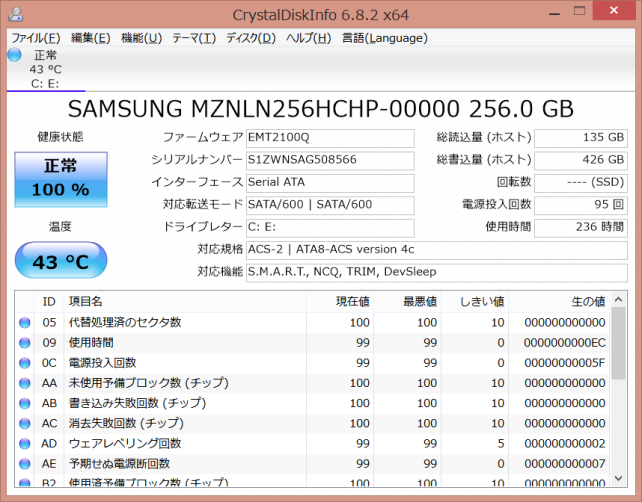Screen dimensions: 642x502
Task: Click the features field S.M.A.R.T., NCQ, TRIM
Action: (x=436, y=273)
